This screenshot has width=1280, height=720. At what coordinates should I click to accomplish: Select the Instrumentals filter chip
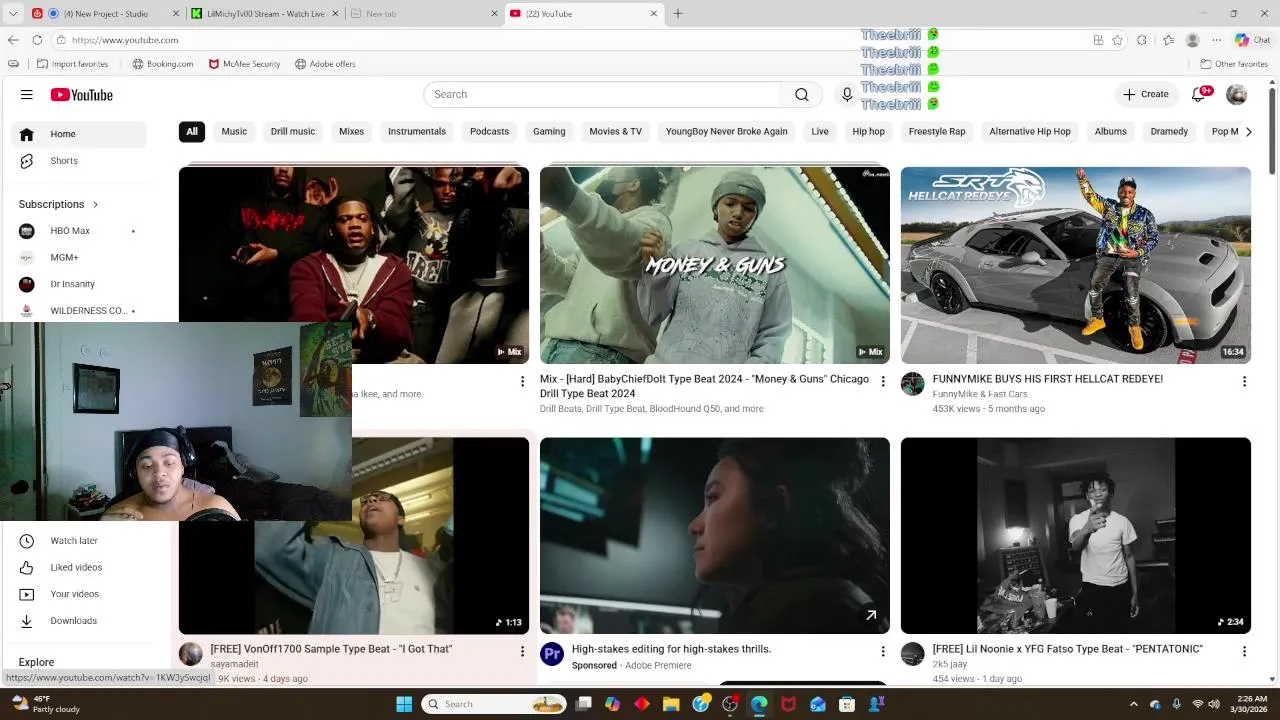(417, 132)
